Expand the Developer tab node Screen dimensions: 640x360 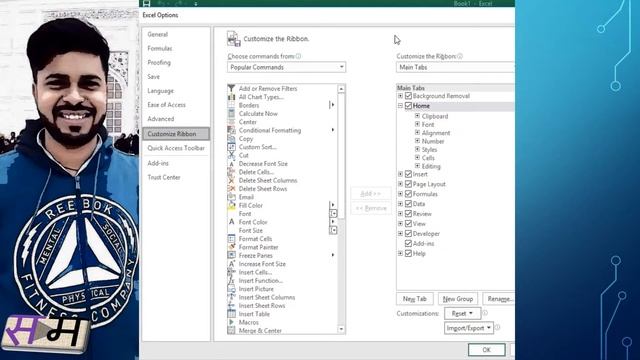tap(400, 233)
